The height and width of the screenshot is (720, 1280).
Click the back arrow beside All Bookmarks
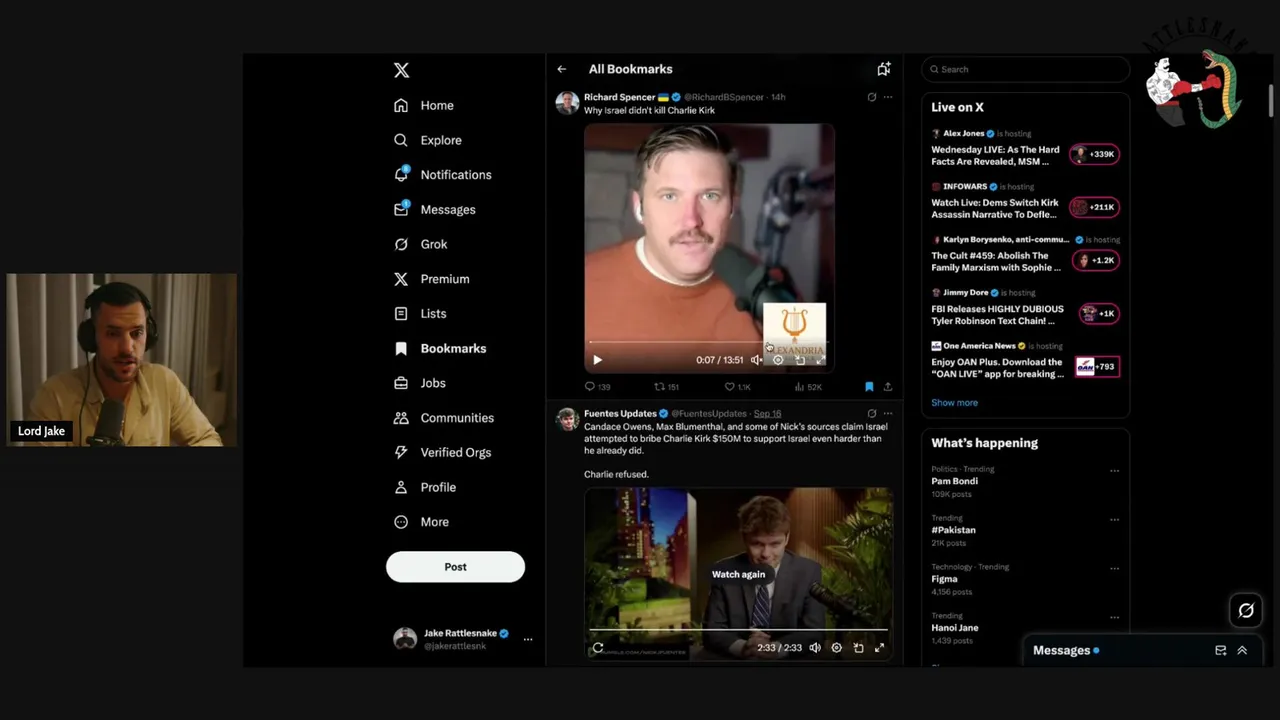(562, 69)
